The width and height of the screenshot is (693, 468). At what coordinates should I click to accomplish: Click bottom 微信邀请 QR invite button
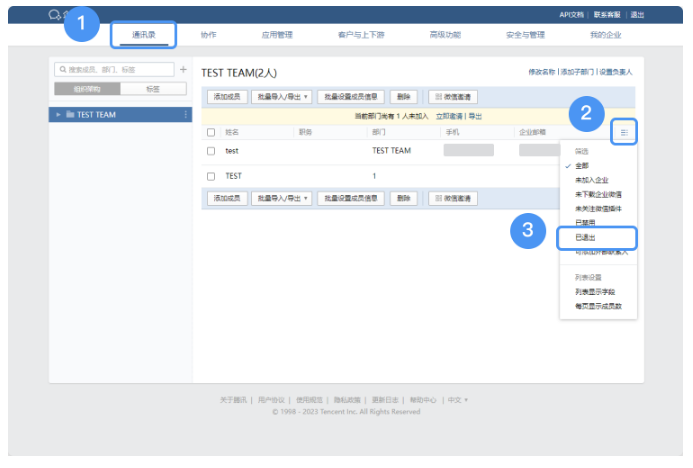(452, 198)
